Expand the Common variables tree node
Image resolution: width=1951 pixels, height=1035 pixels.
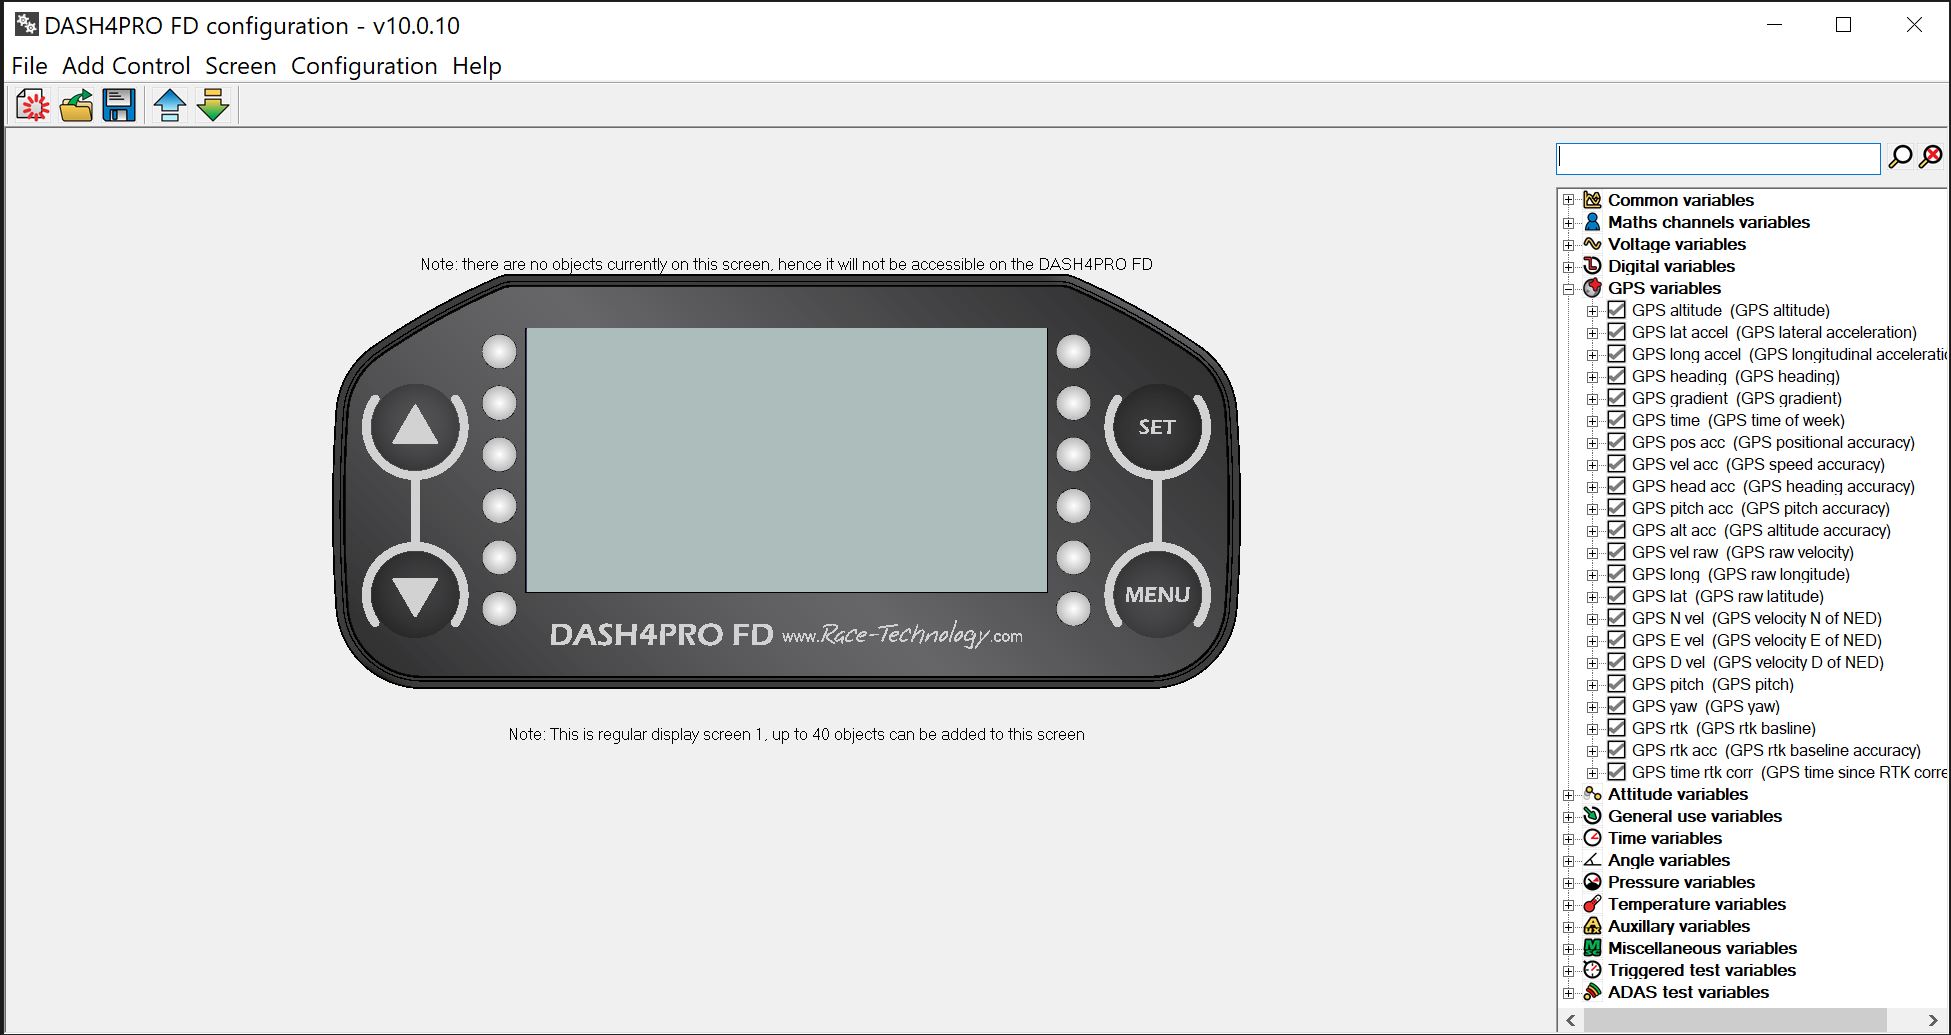1569,200
